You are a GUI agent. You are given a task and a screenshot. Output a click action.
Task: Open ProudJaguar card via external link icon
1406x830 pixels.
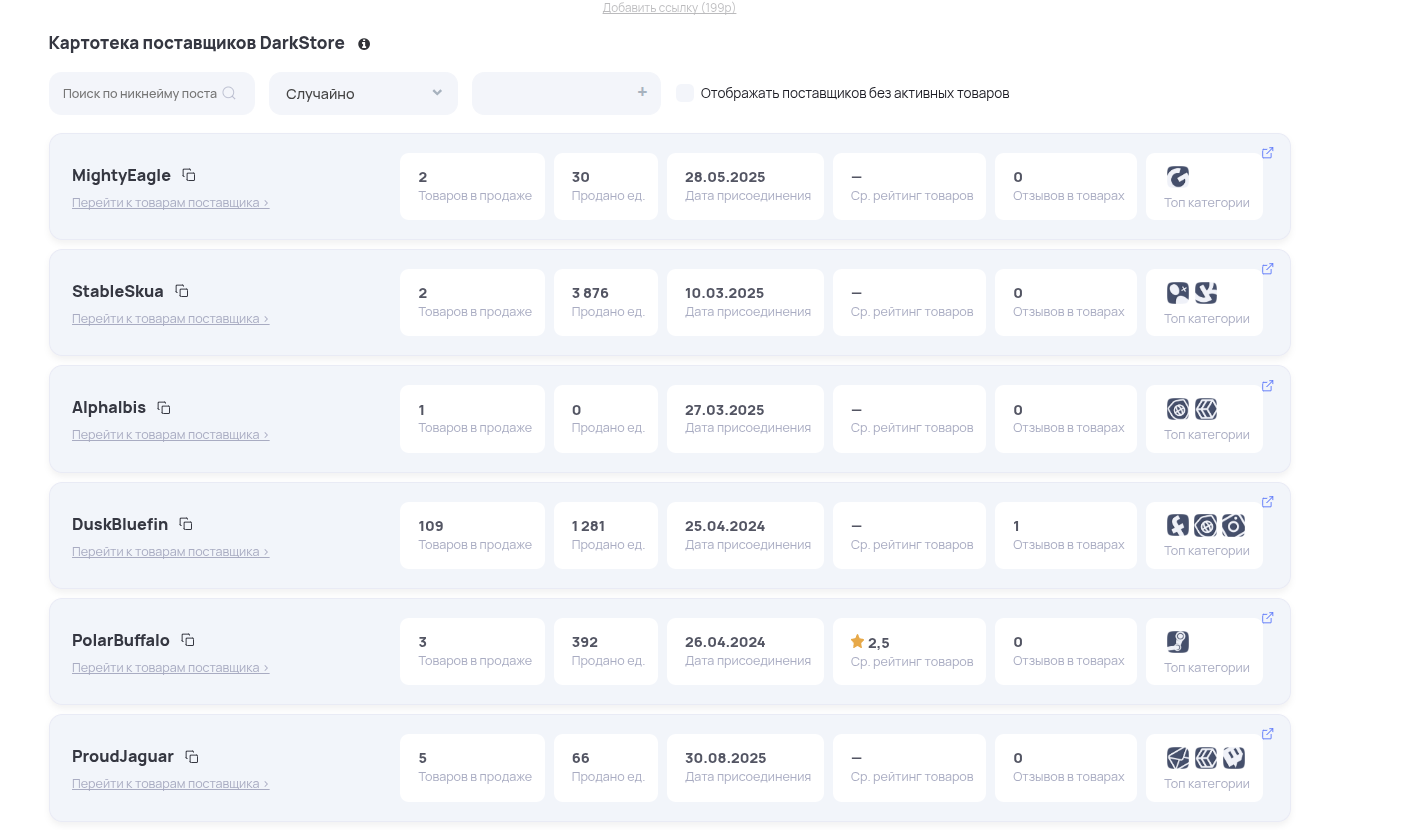point(1267,734)
